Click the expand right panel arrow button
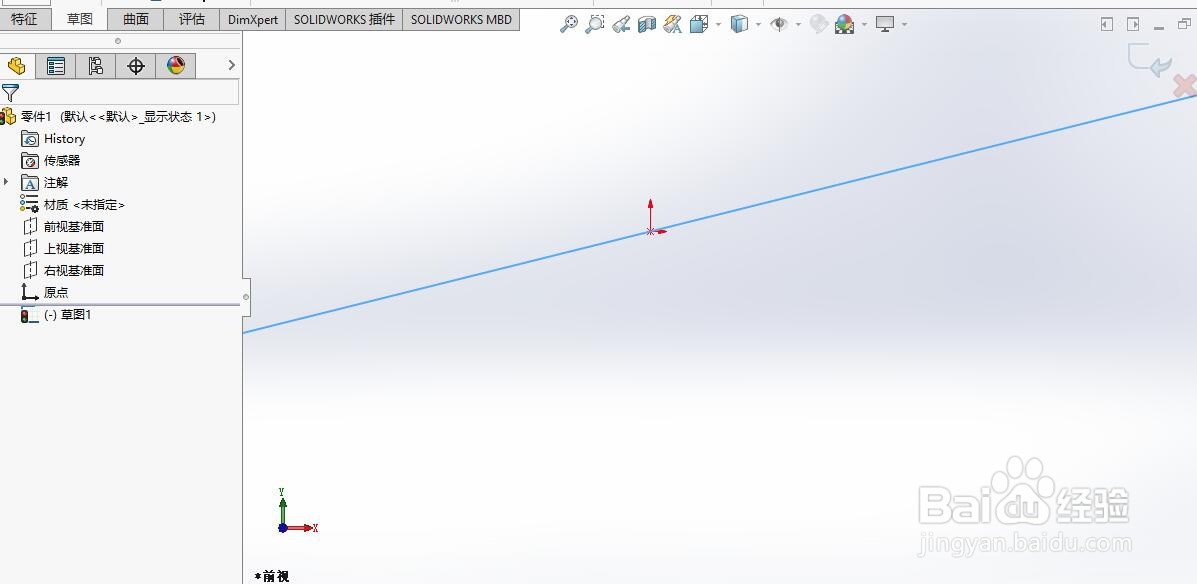Image resolution: width=1197 pixels, height=584 pixels. pos(1133,24)
